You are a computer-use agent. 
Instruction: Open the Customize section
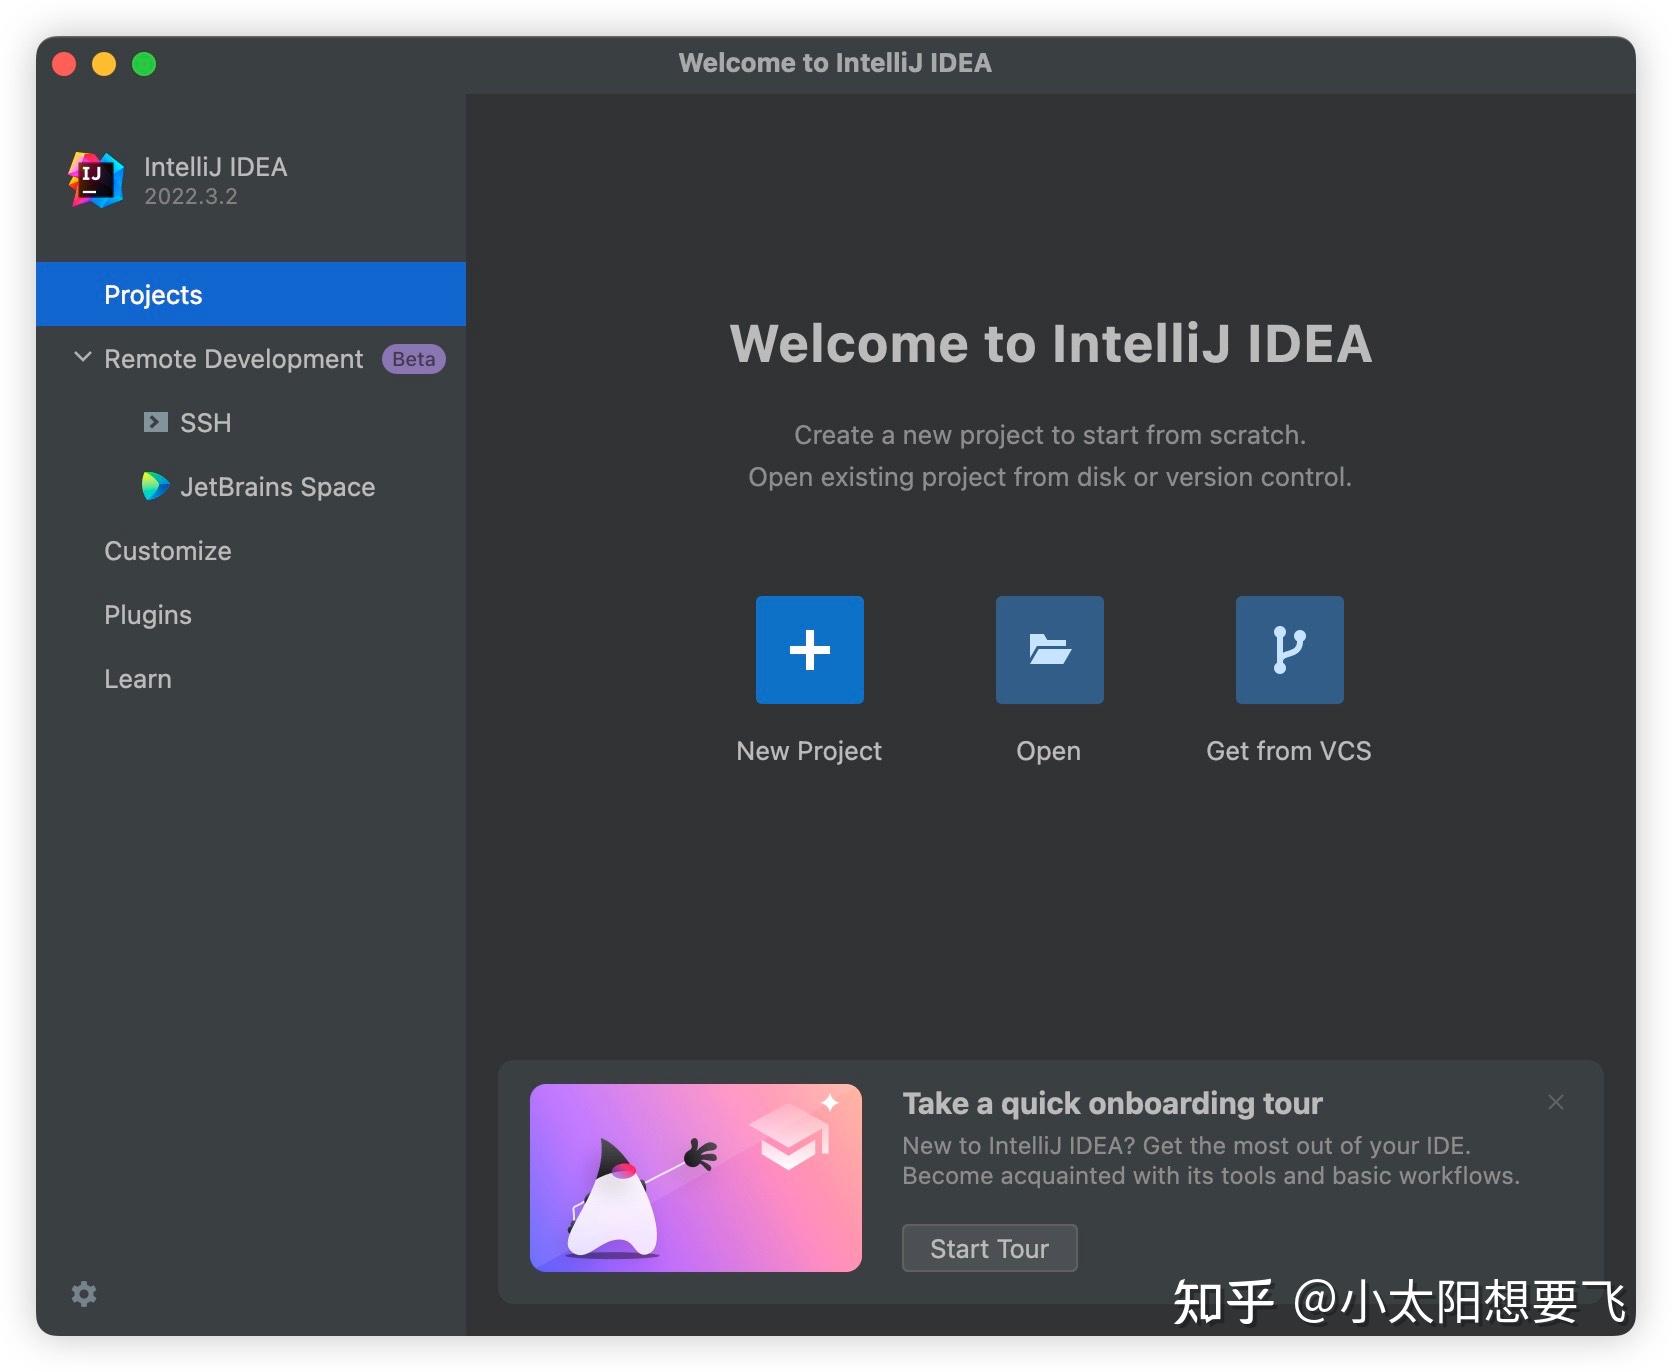pos(167,550)
